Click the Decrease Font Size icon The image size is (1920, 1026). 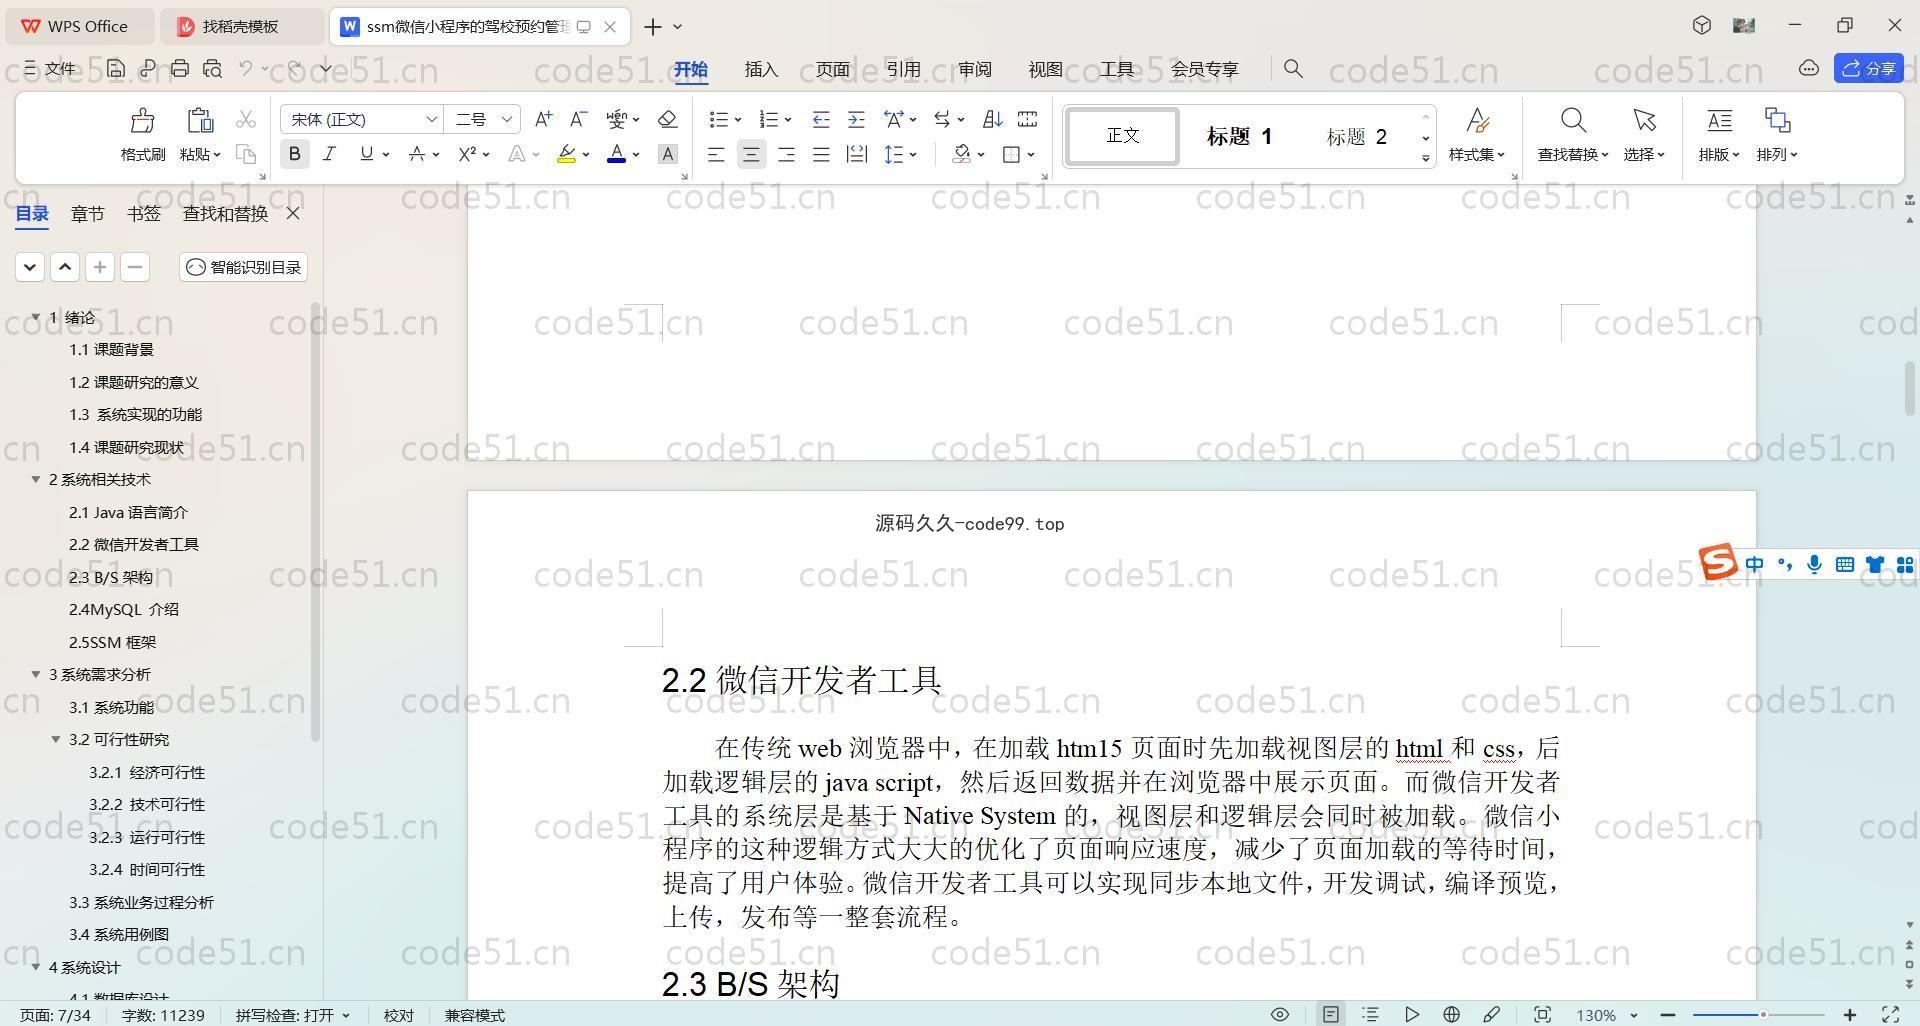578,119
